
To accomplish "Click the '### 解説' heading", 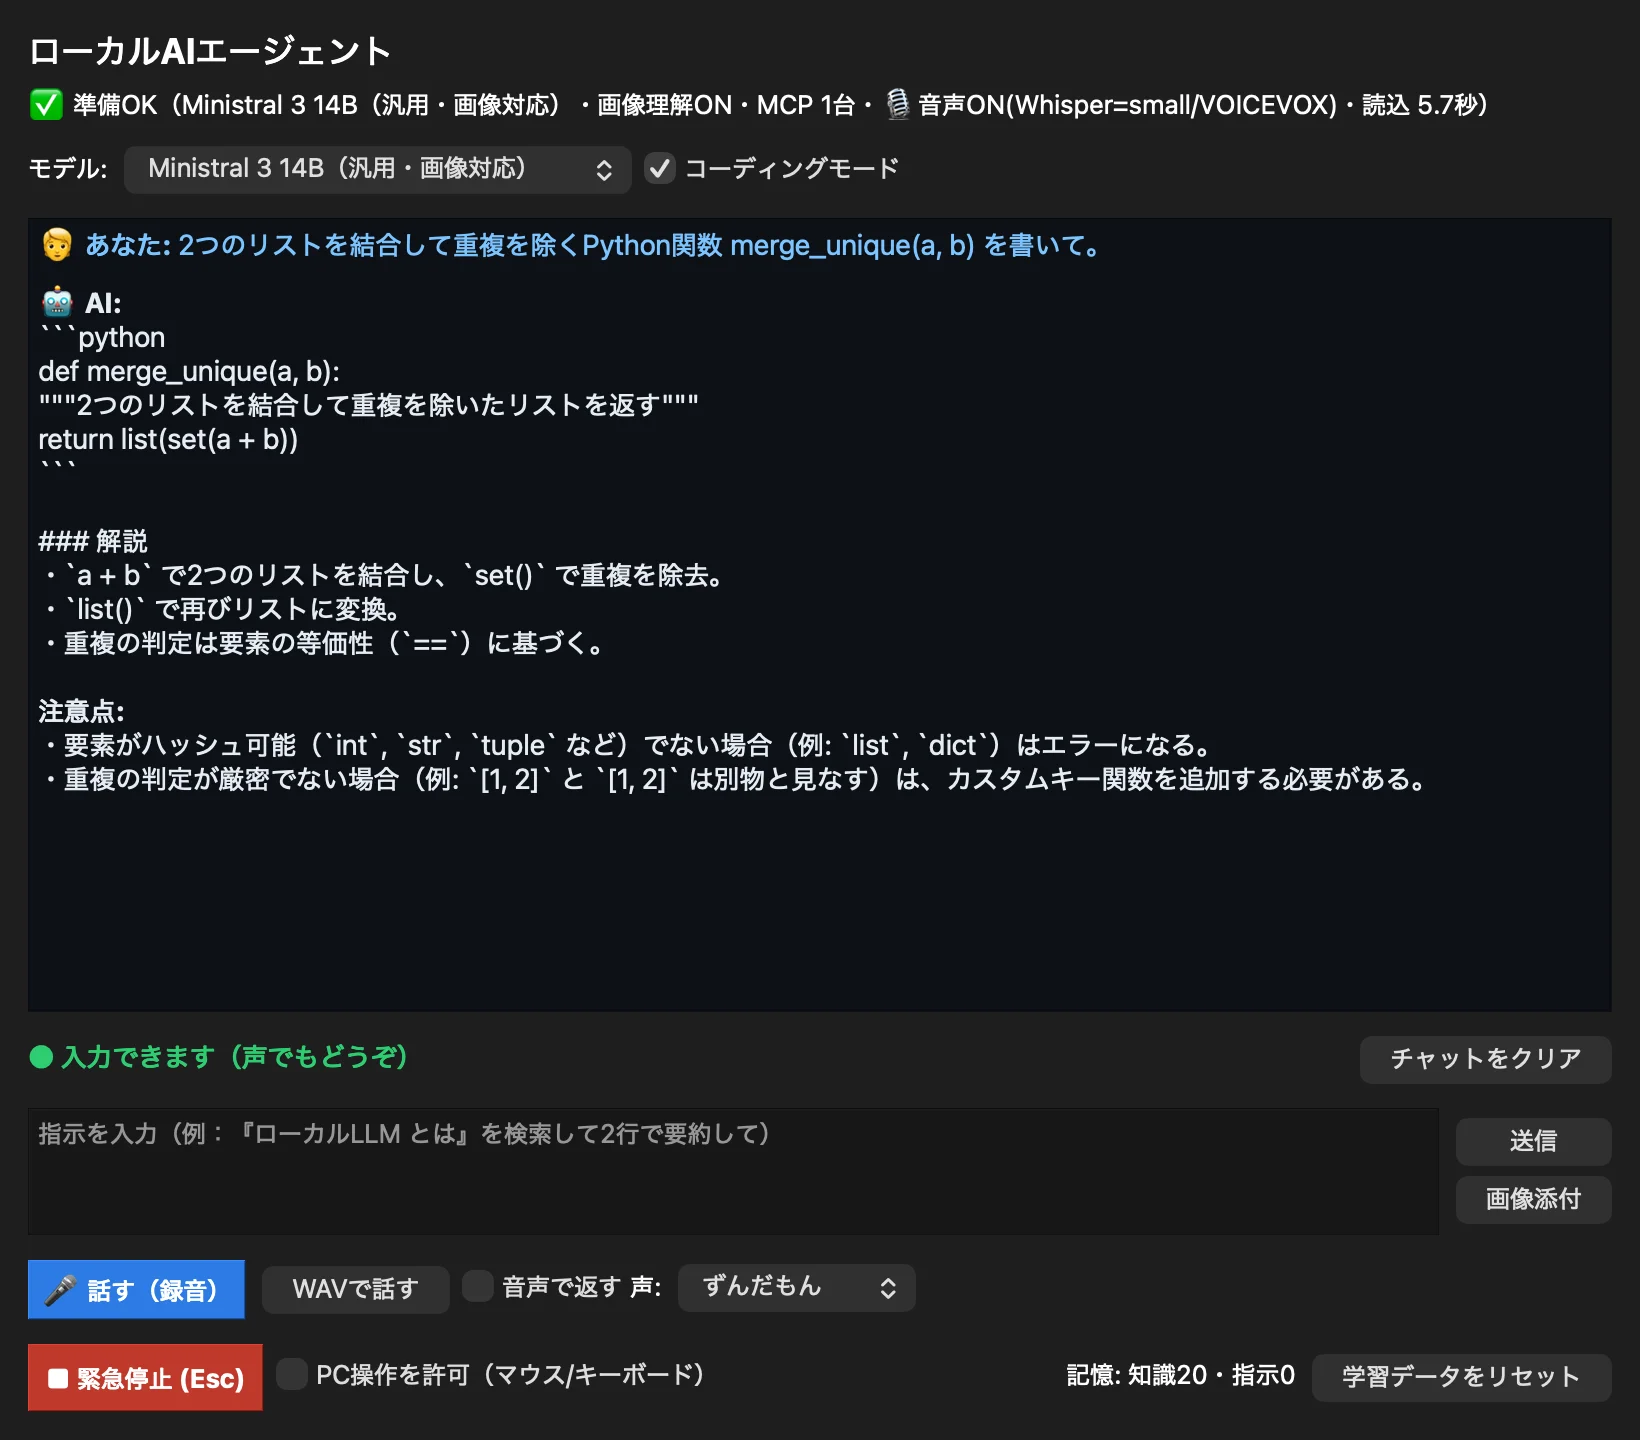I will point(93,541).
